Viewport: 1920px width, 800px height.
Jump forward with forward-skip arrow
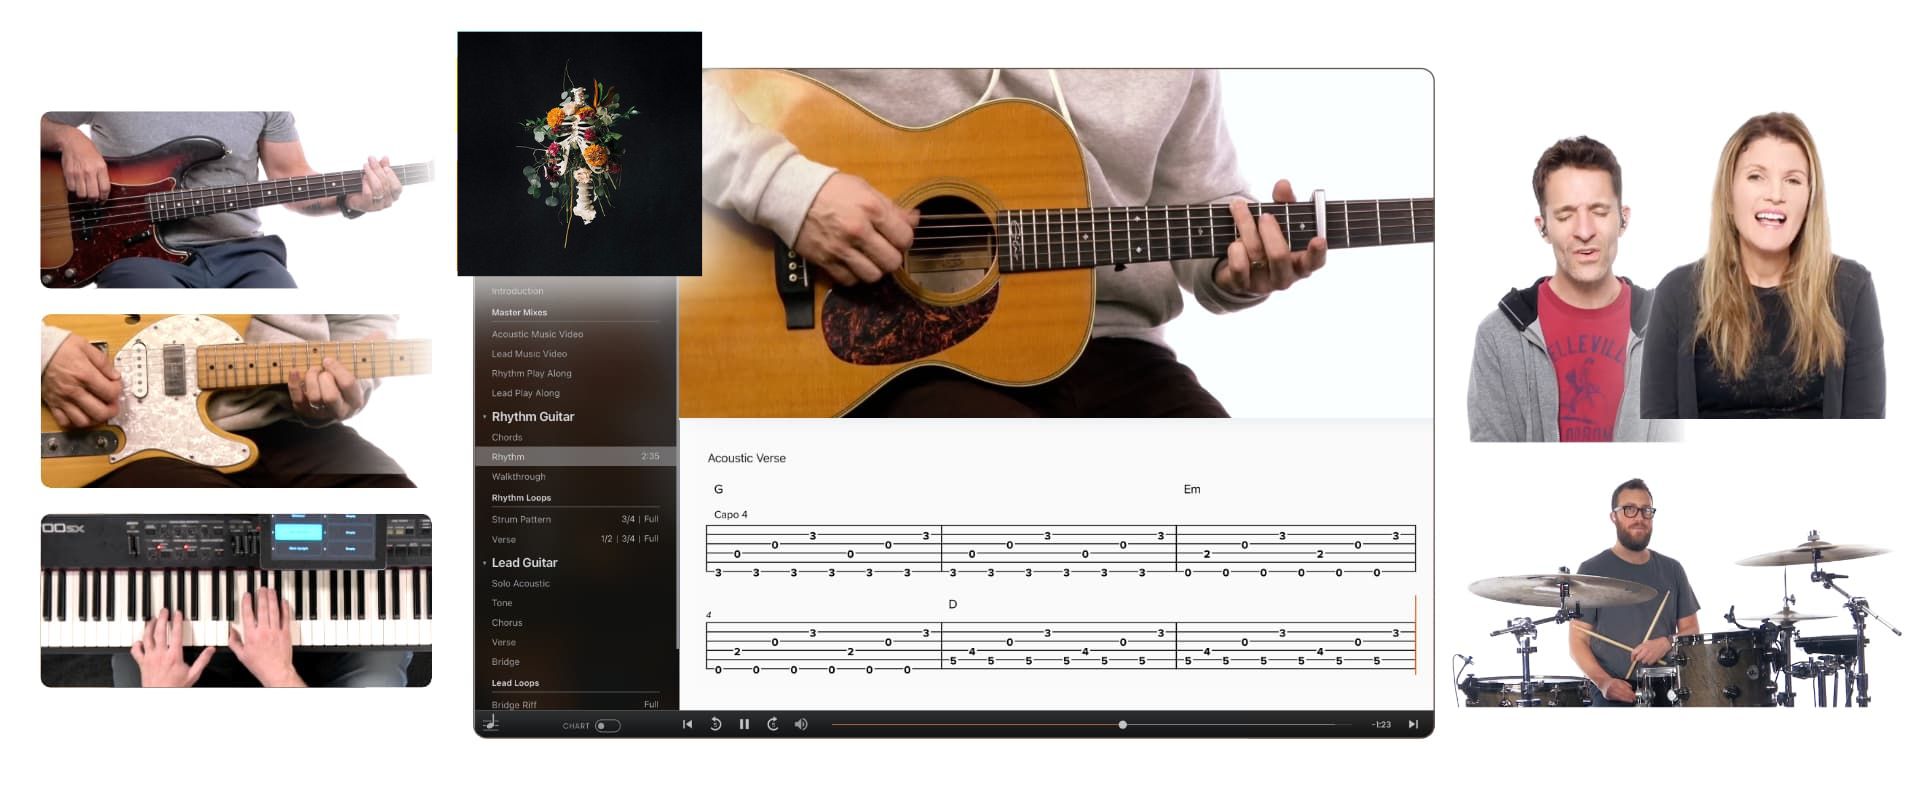[x=773, y=724]
